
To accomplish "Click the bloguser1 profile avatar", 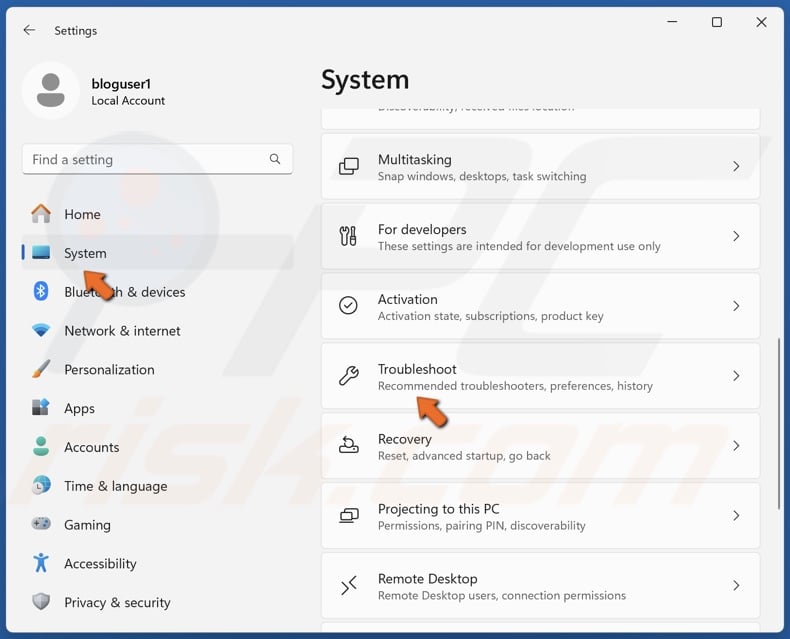I will (x=51, y=91).
